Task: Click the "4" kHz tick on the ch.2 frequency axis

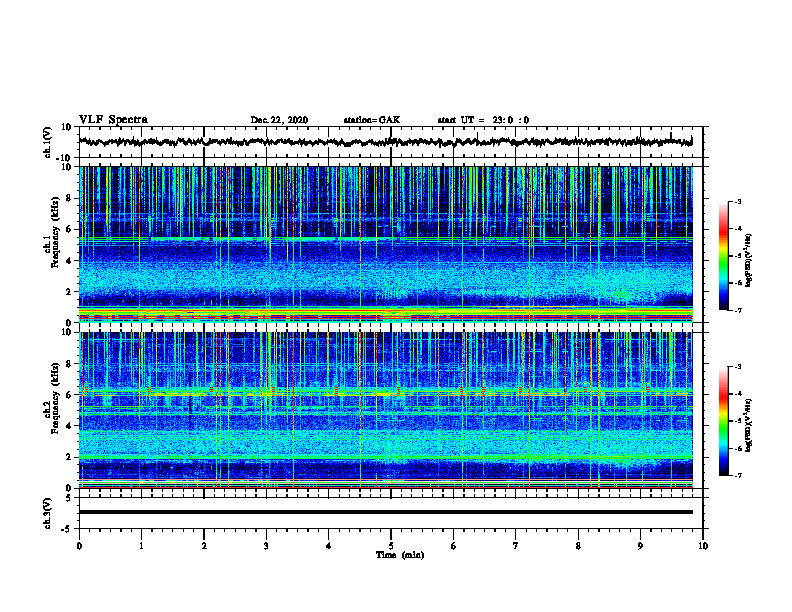Action: pos(70,426)
